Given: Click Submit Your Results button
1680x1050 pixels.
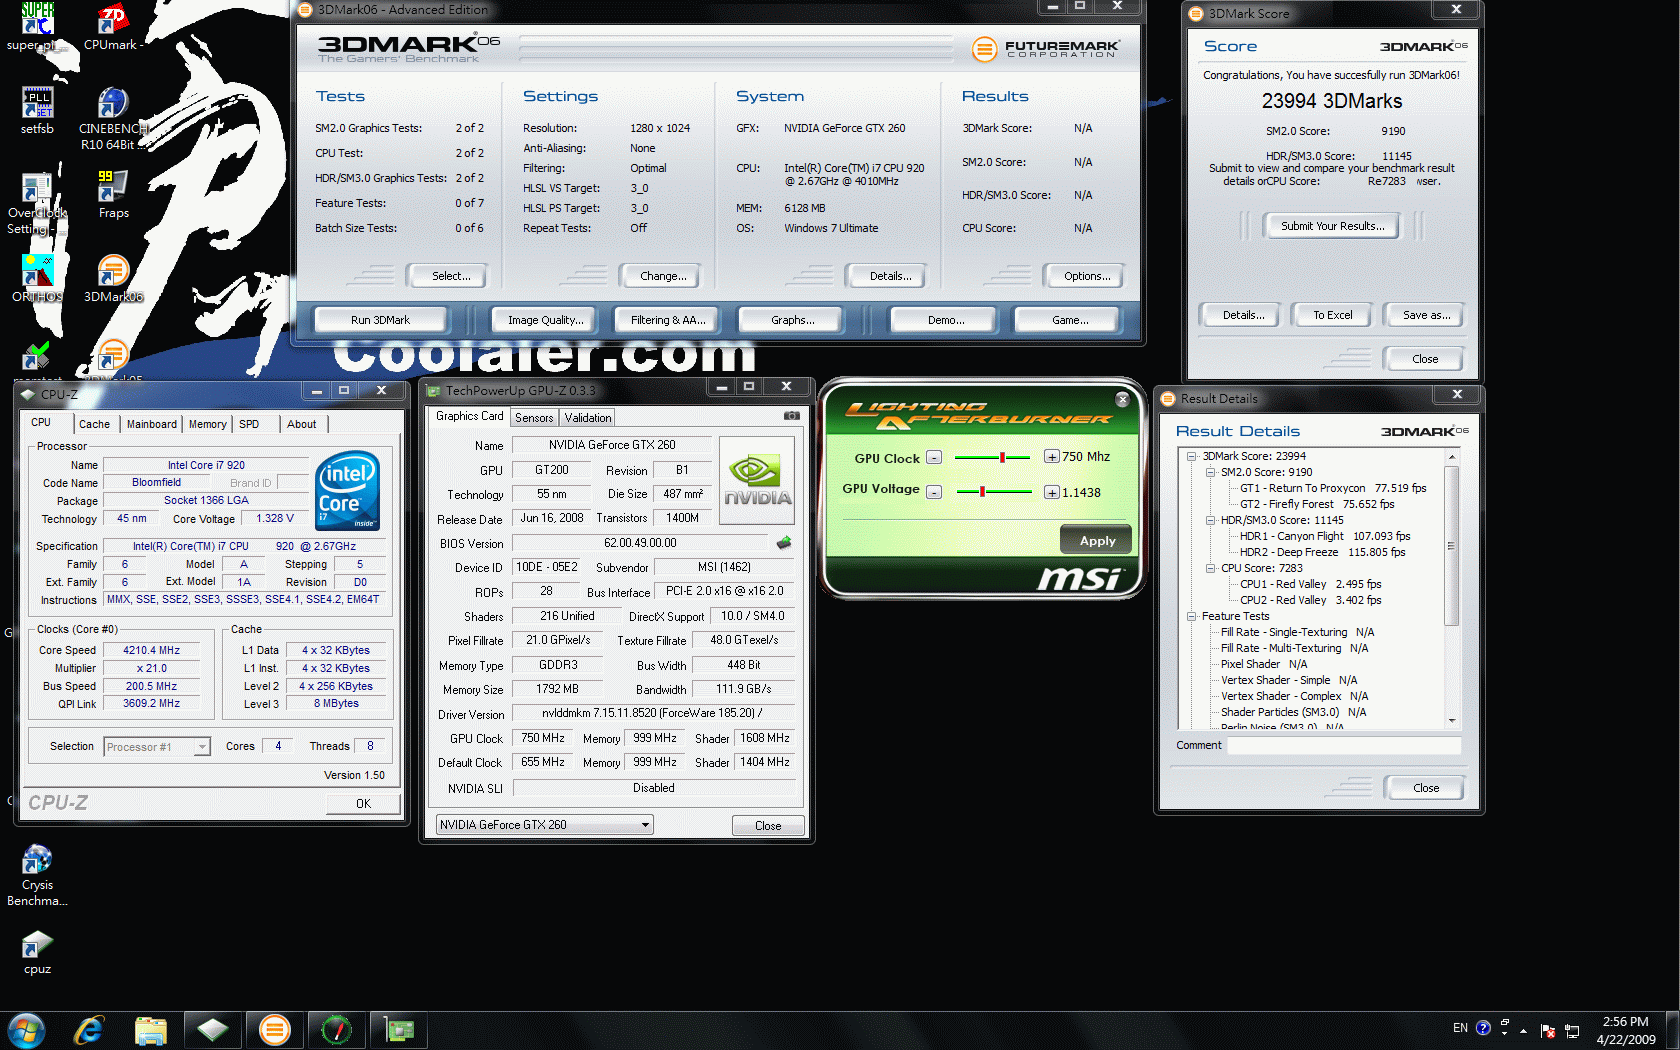Looking at the screenshot, I should tap(1332, 226).
